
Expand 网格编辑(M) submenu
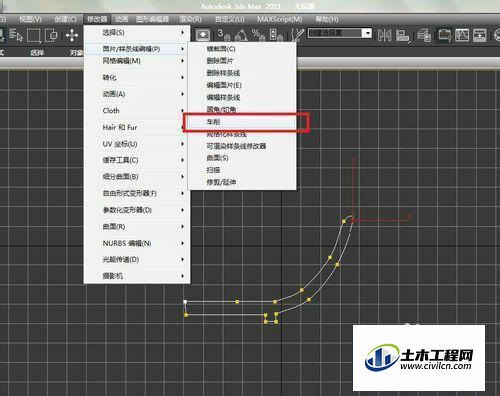(x=137, y=61)
